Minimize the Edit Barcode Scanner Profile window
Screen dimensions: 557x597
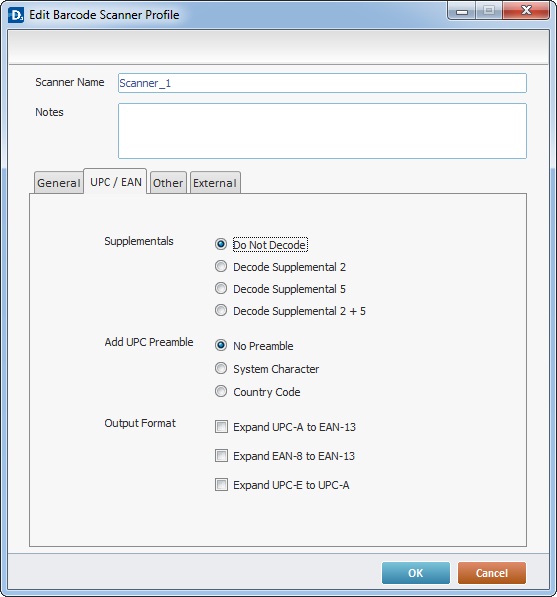tap(462, 11)
